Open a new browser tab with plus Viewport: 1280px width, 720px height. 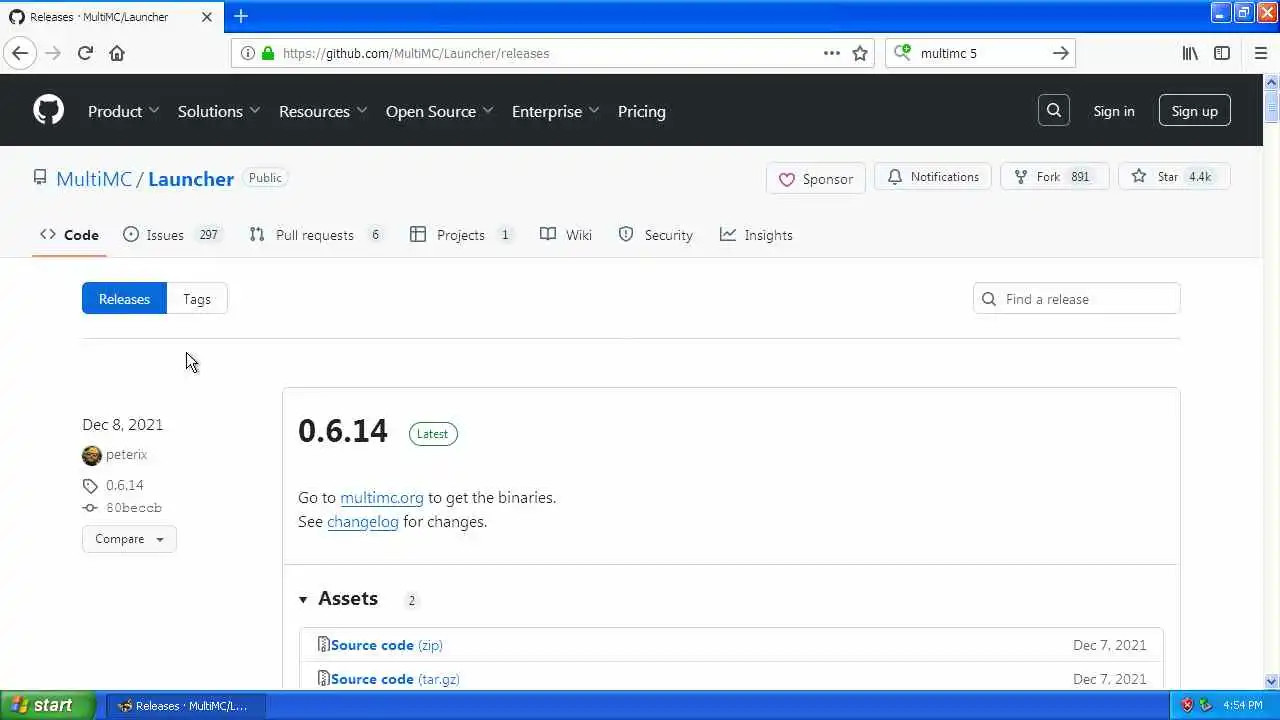[241, 16]
